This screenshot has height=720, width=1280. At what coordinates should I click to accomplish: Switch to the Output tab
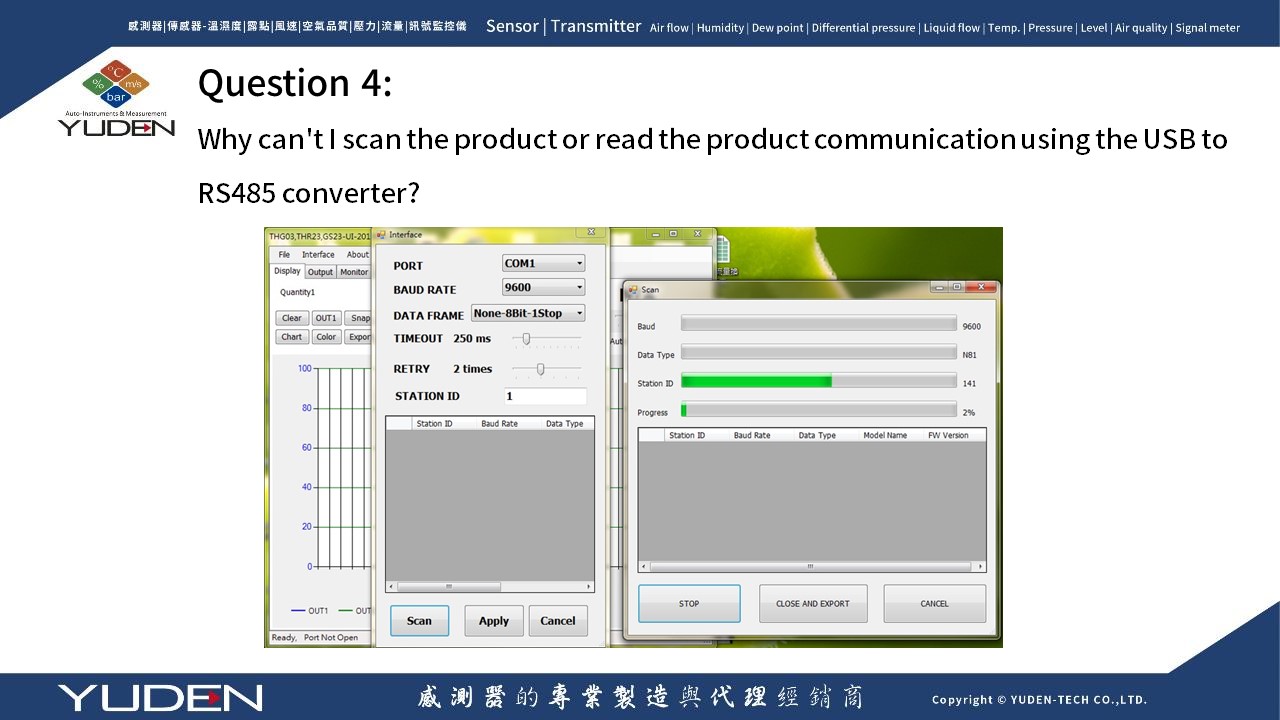coord(320,272)
